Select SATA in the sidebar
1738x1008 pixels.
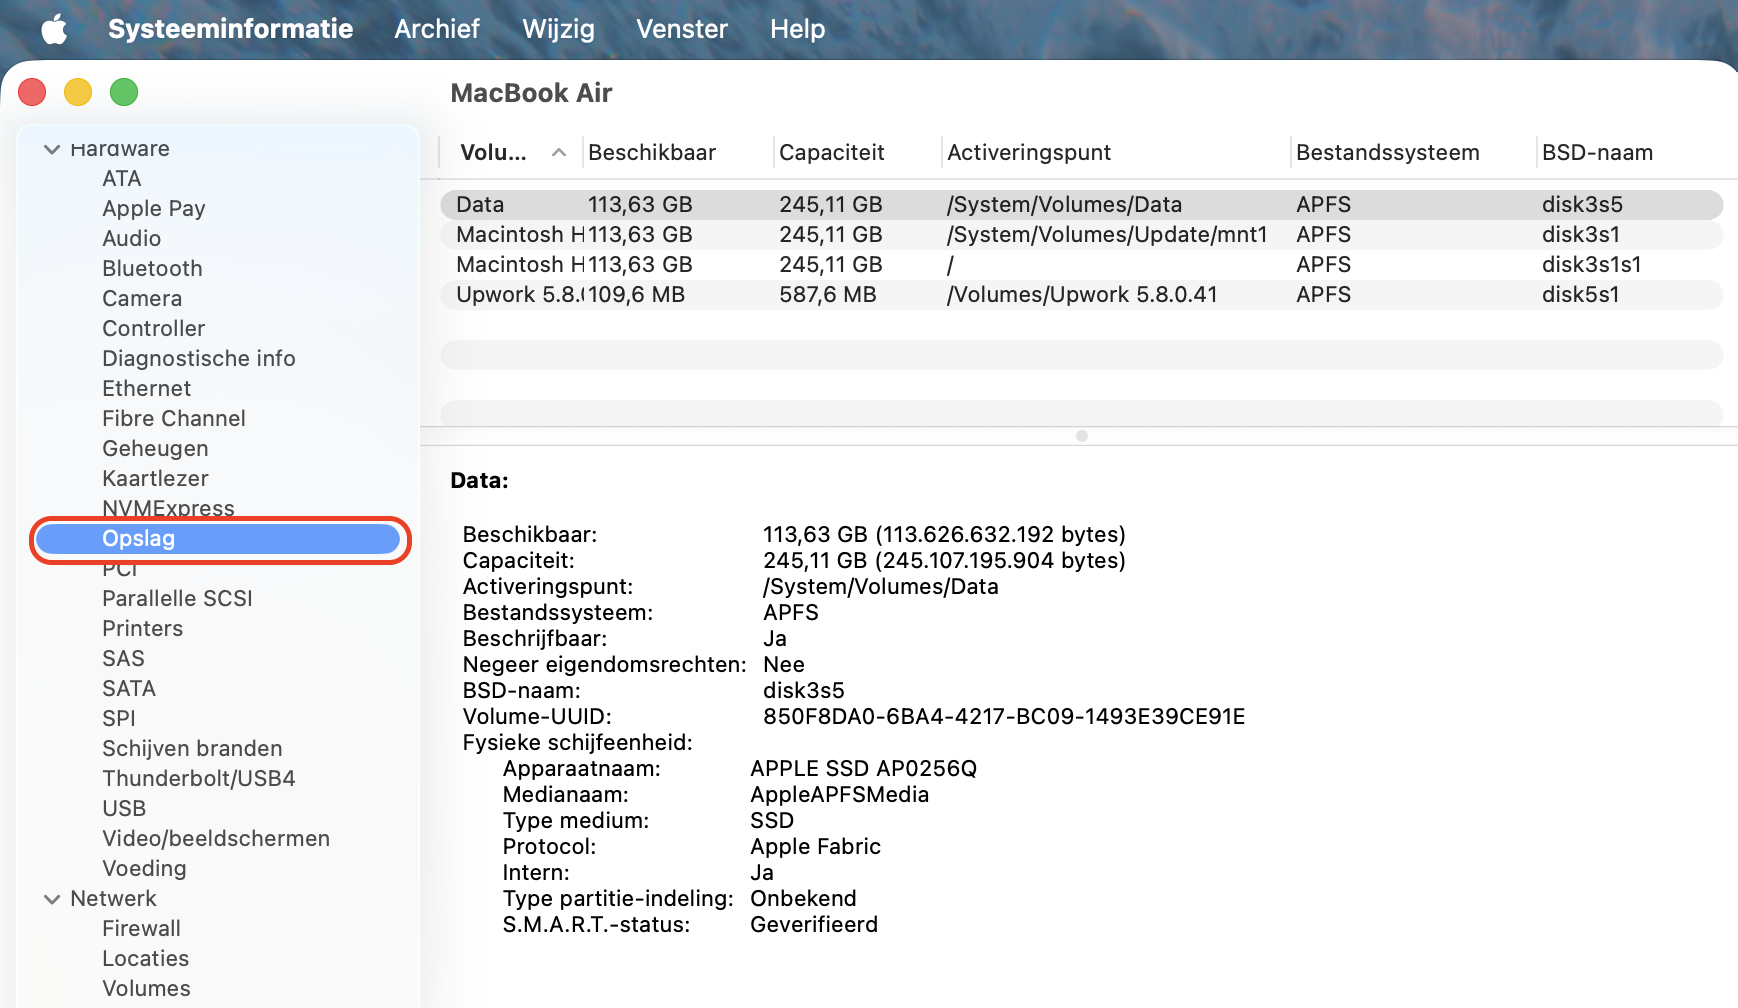click(129, 688)
